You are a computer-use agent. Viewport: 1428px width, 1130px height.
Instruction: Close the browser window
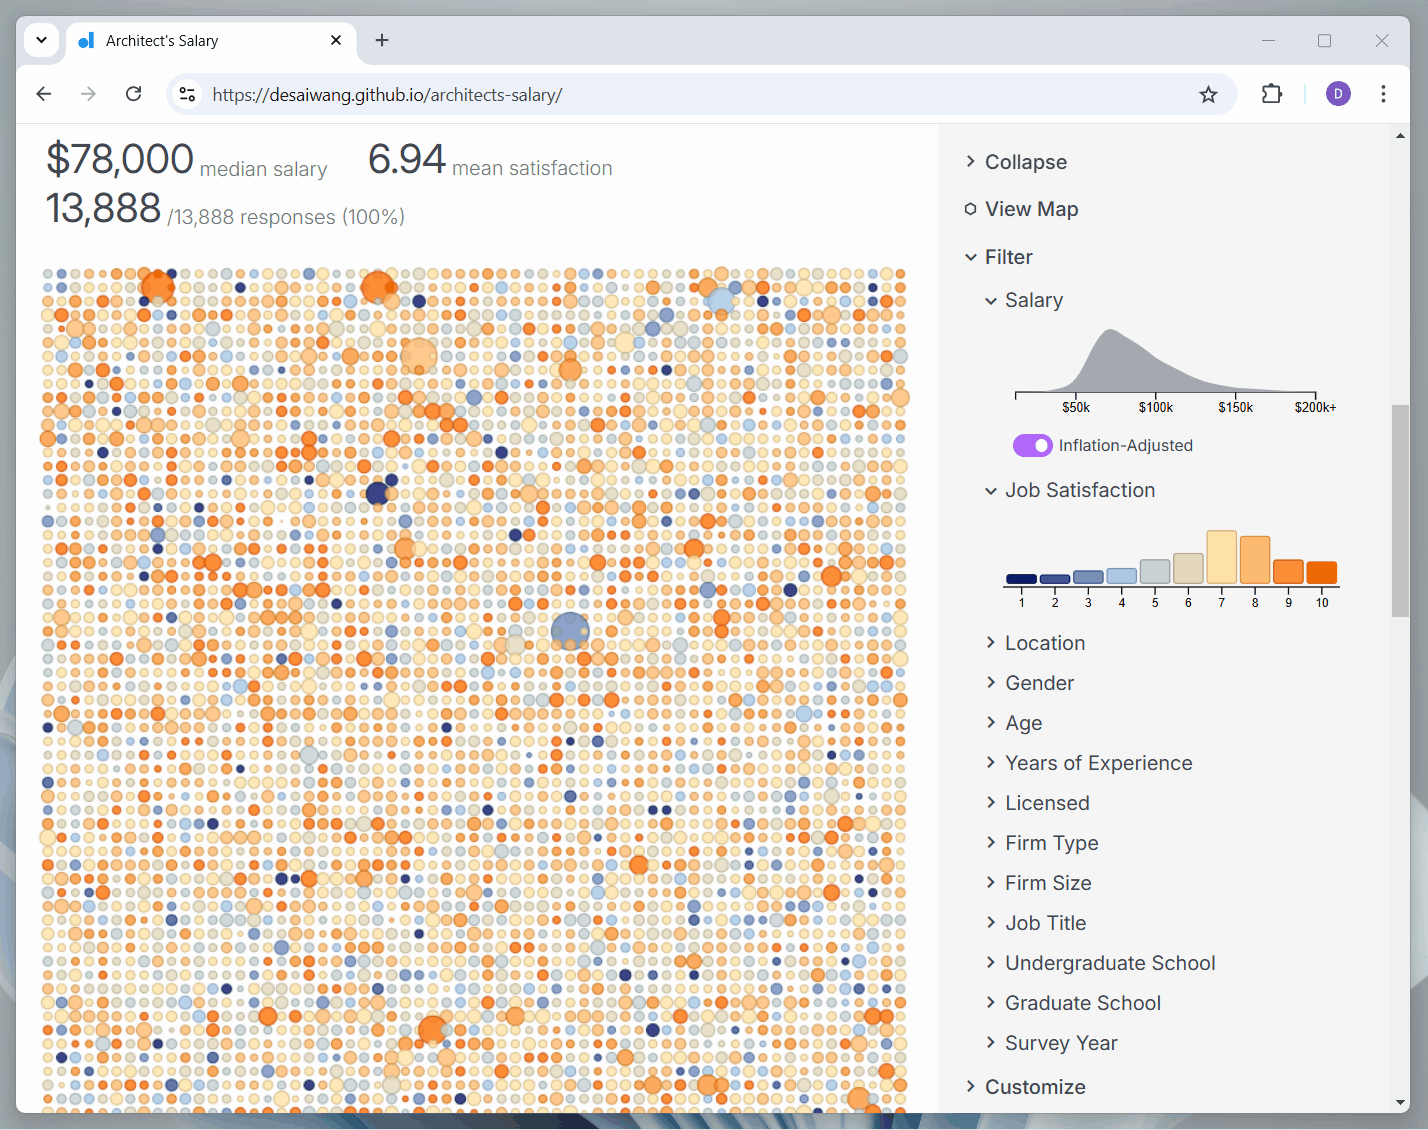[1382, 40]
